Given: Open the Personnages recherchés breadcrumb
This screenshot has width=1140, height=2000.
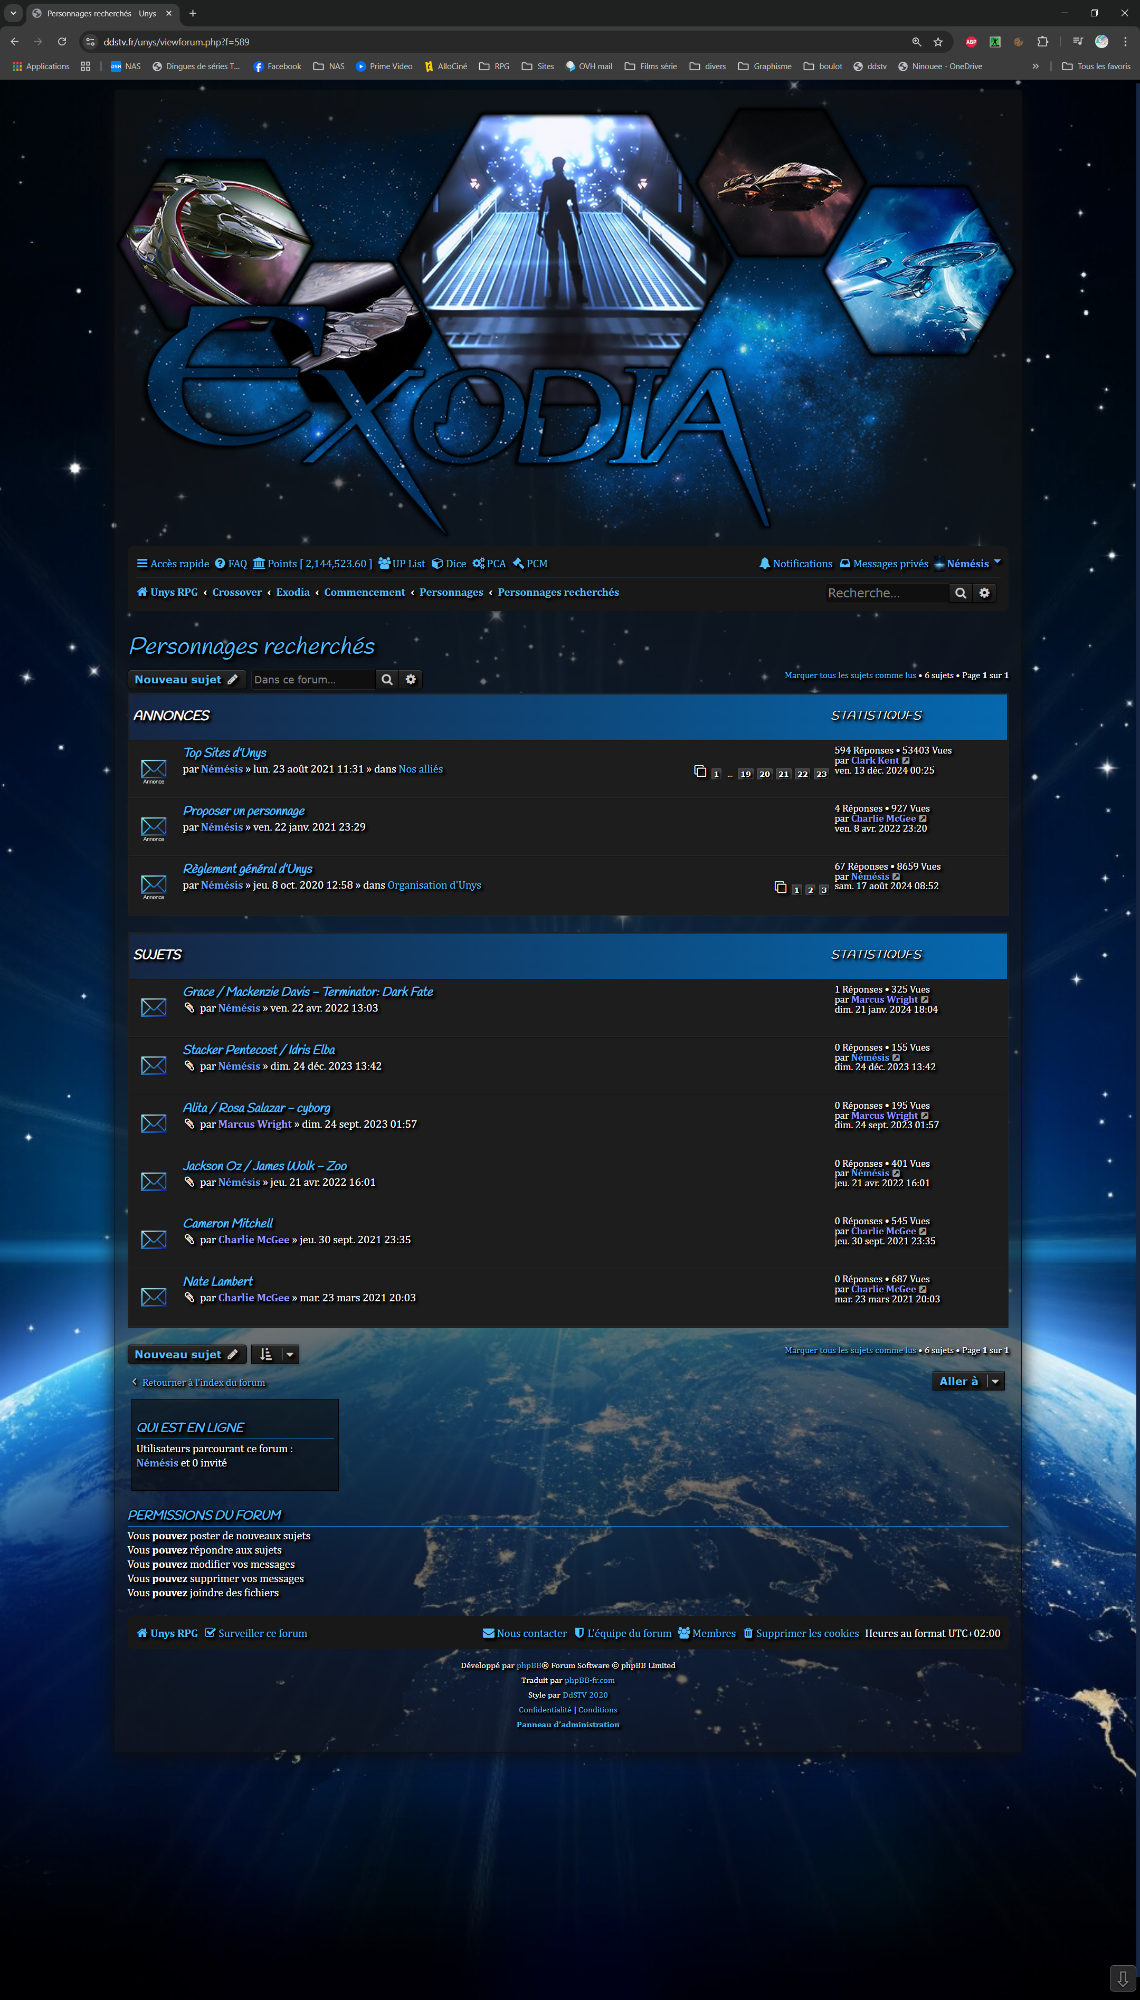Looking at the screenshot, I should tap(558, 593).
